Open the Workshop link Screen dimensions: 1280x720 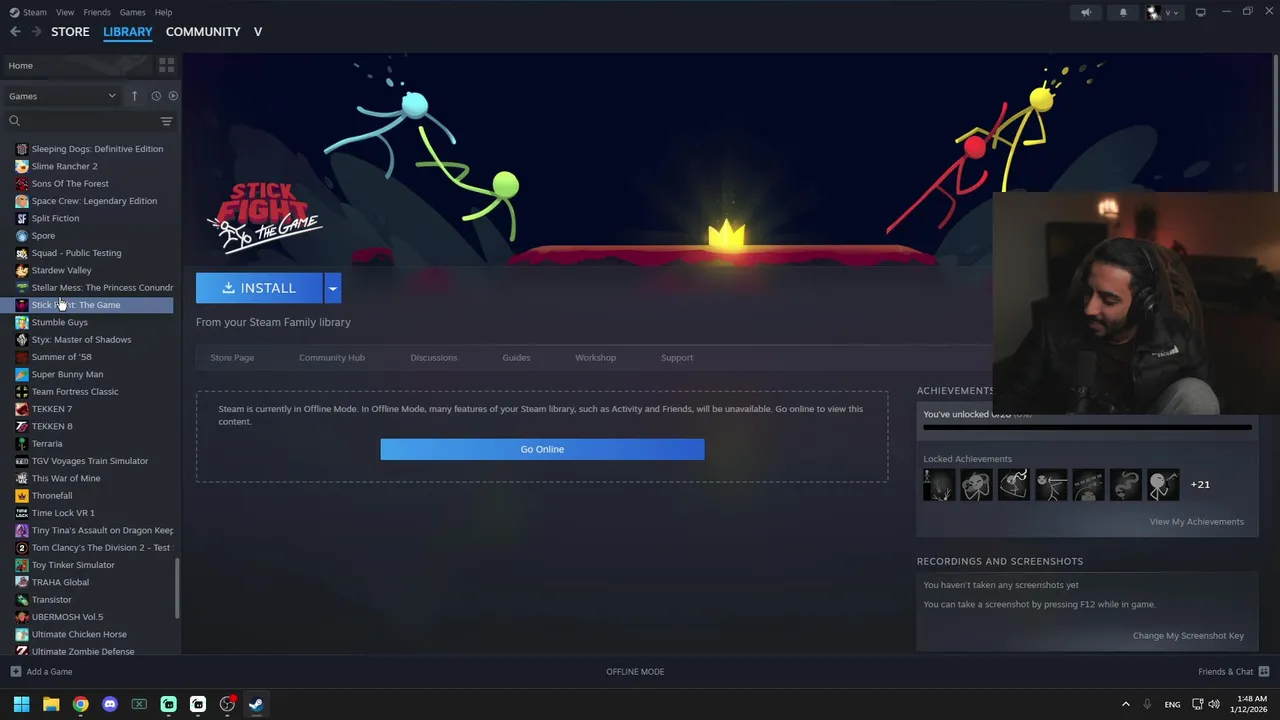(x=595, y=357)
